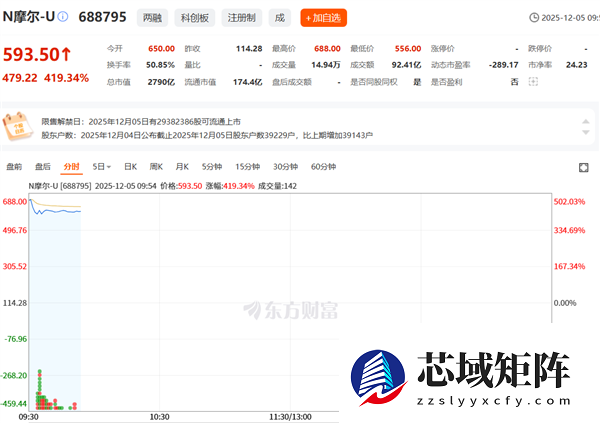The image size is (600, 423).
Task: Select the 5分钟 interval
Action: pyautogui.click(x=212, y=167)
